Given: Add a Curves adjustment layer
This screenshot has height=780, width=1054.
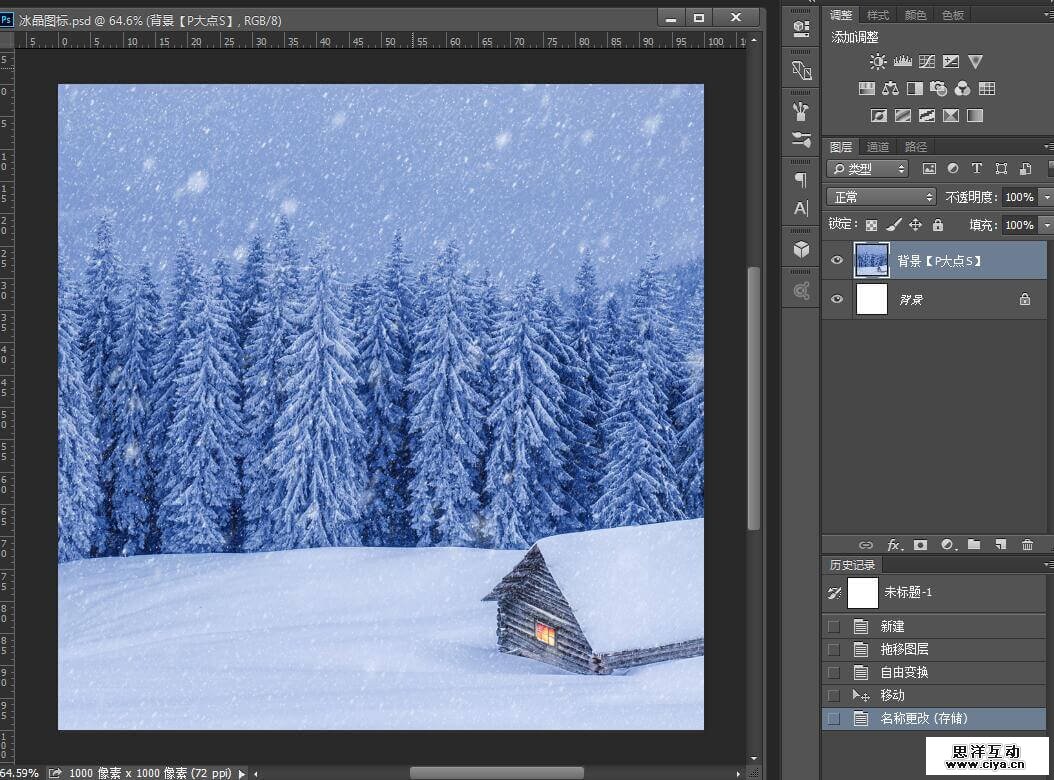Looking at the screenshot, I should point(927,62).
